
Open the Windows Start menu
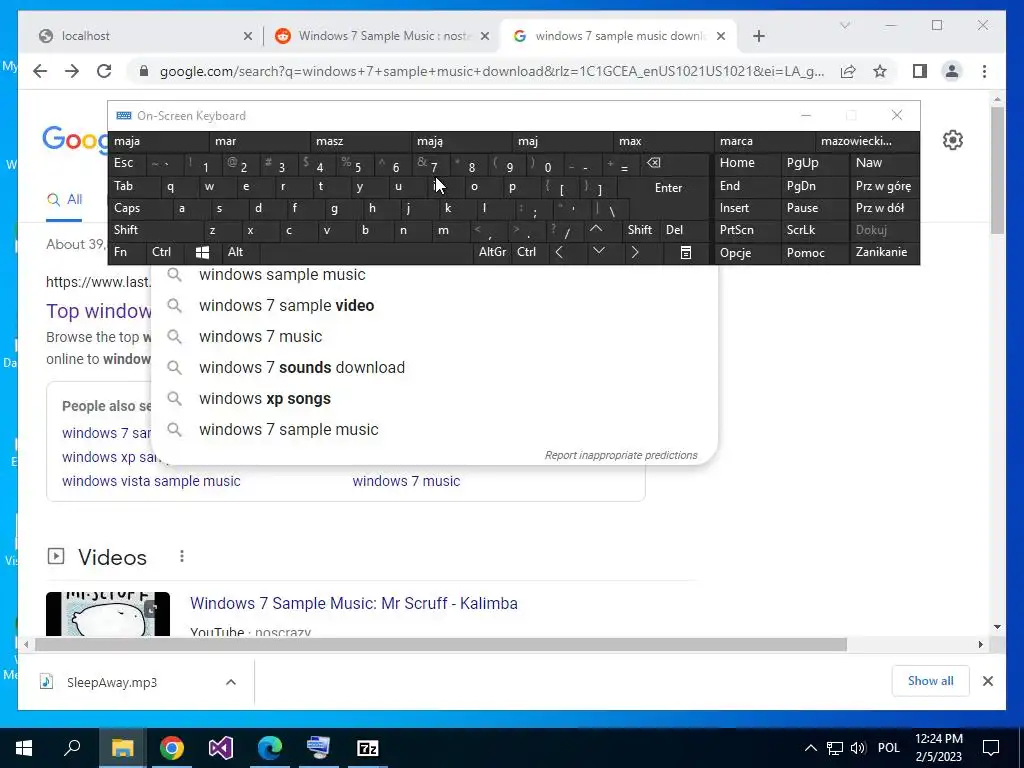click(24, 748)
